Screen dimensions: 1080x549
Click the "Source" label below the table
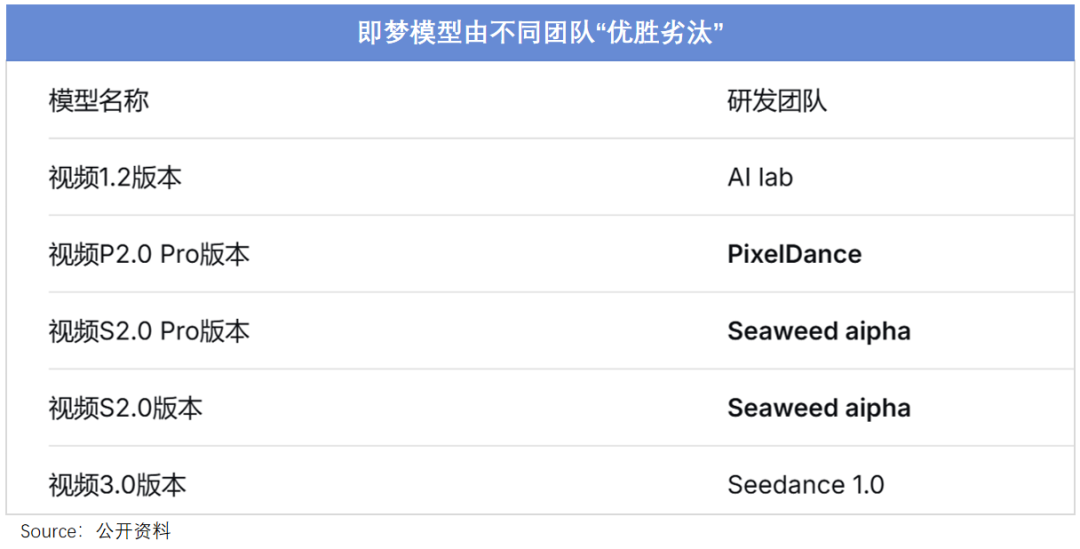click(x=50, y=531)
